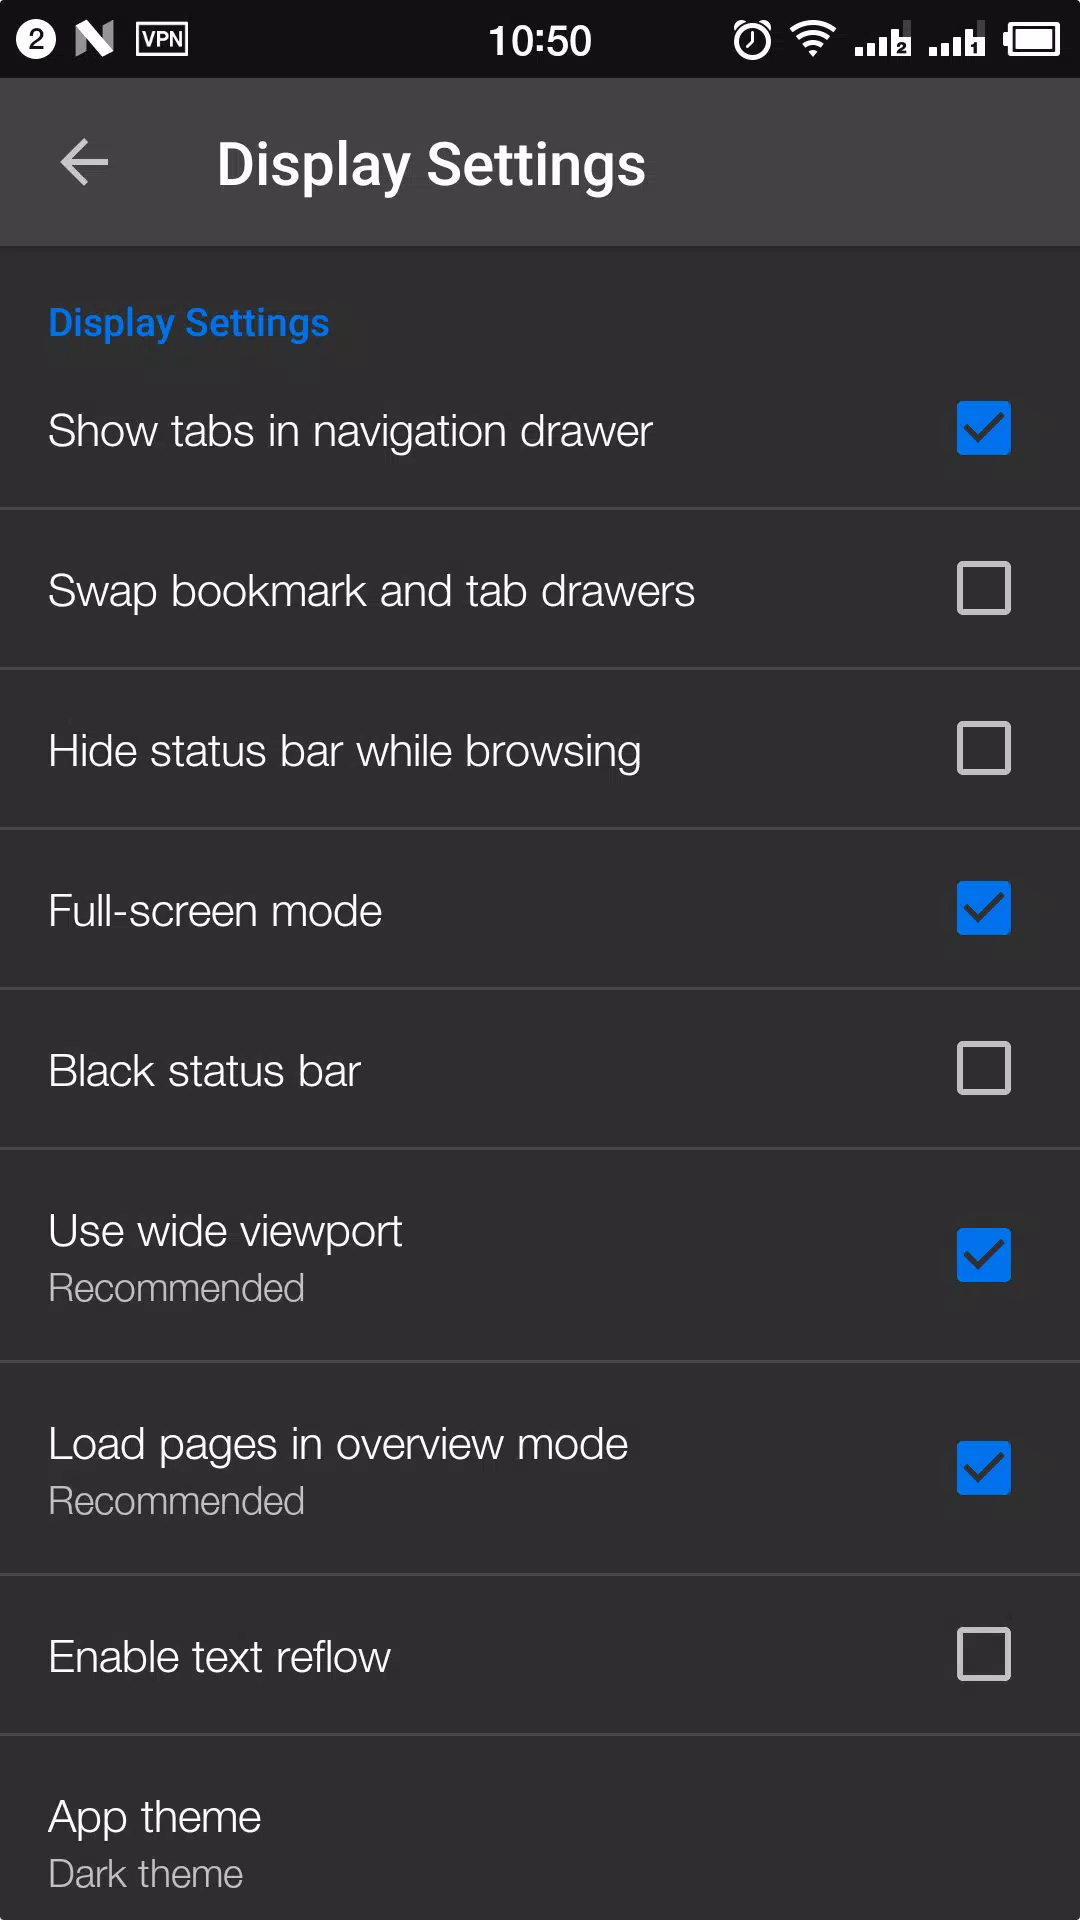The image size is (1080, 1920).
Task: Enable text reflow checkbox
Action: (984, 1654)
